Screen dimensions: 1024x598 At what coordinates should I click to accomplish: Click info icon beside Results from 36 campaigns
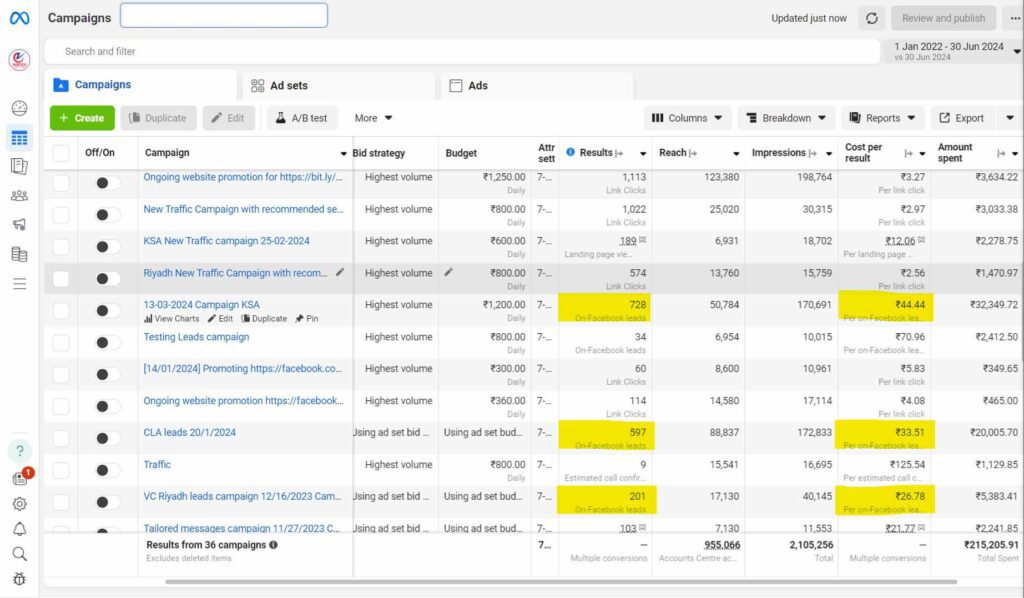[x=273, y=544]
